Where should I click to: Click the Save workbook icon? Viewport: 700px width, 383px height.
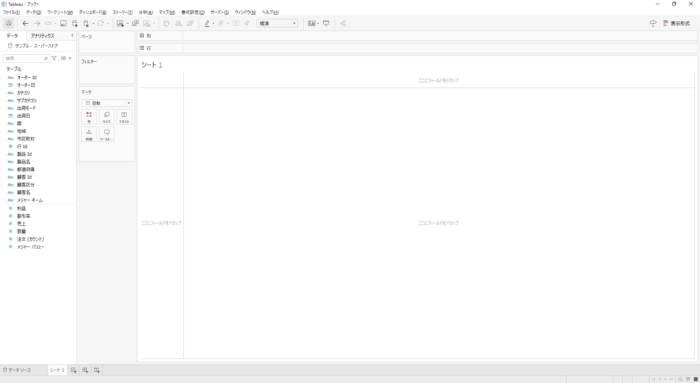pos(63,23)
